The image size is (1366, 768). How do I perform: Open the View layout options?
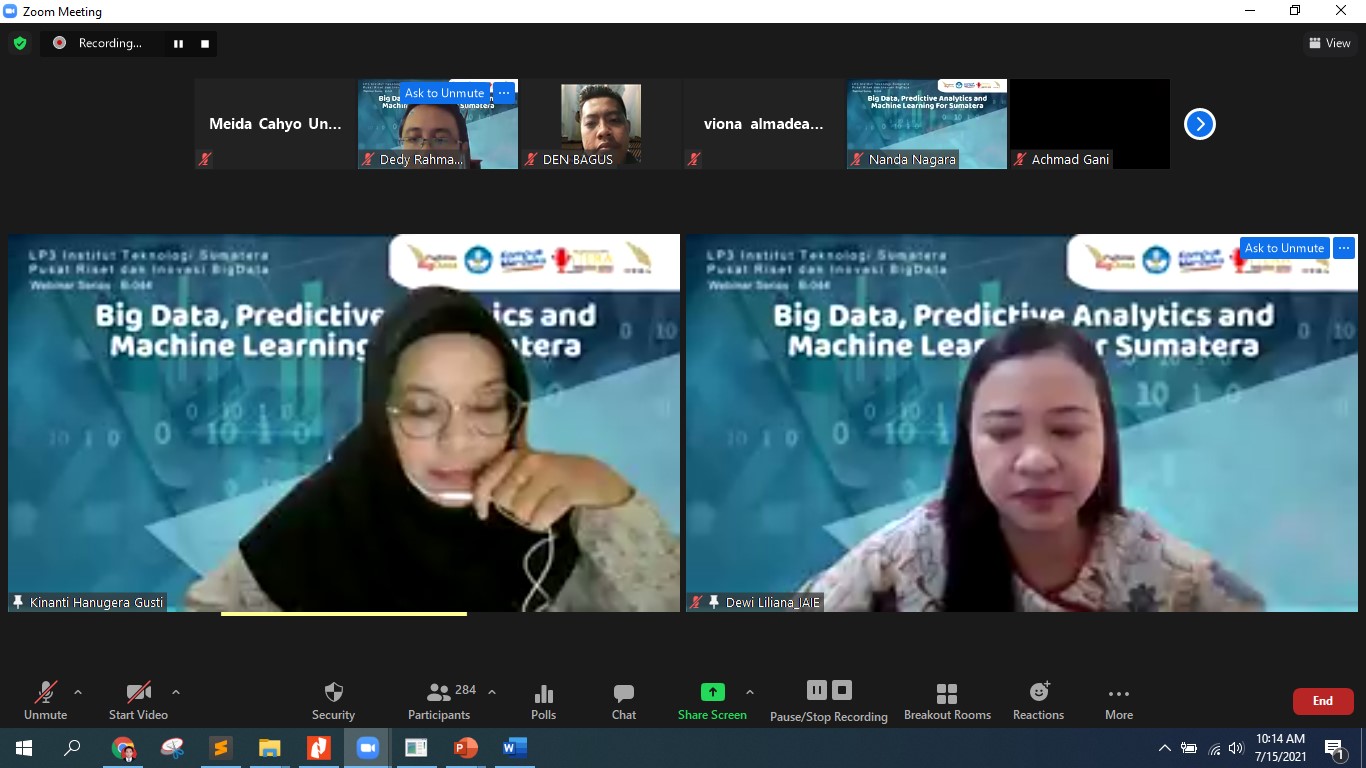pyautogui.click(x=1330, y=43)
